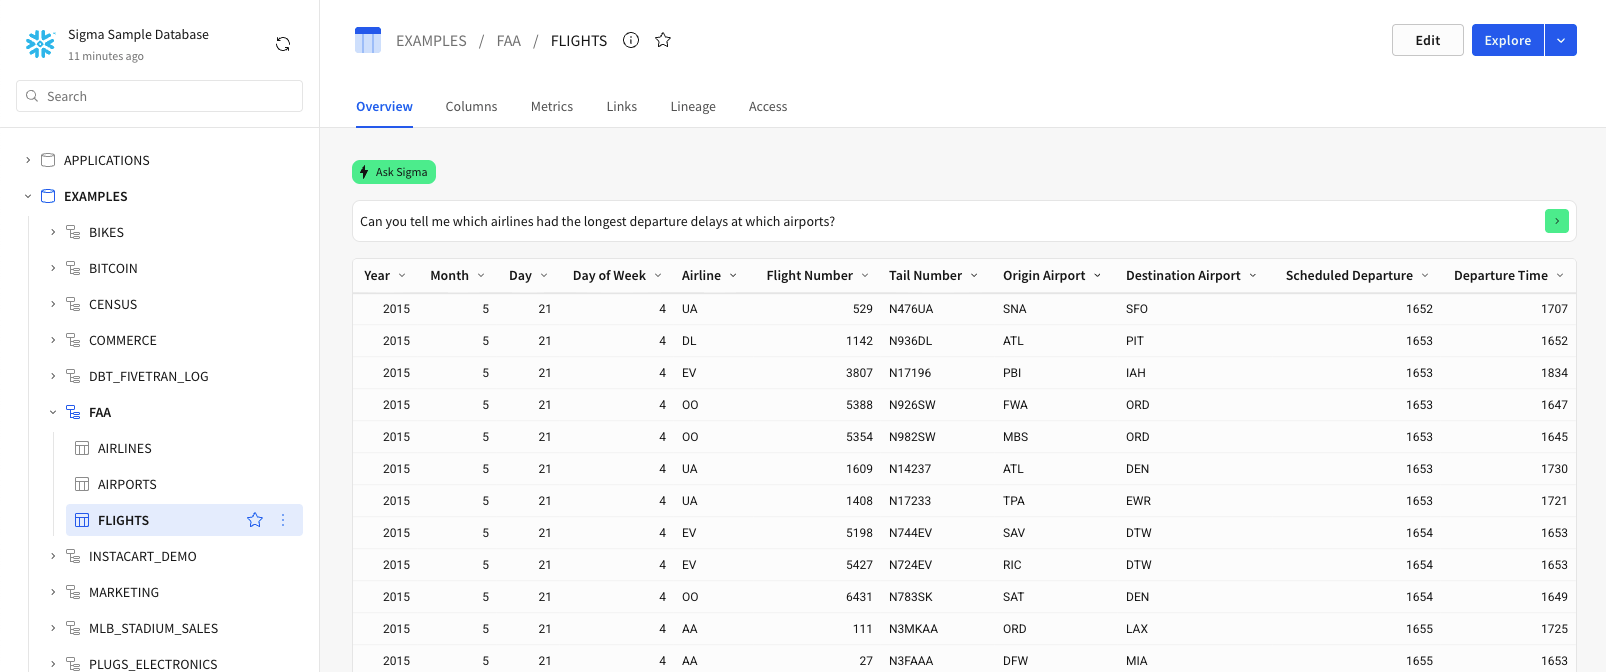Click the BIKES schema icon
The width and height of the screenshot is (1606, 672).
point(73,232)
